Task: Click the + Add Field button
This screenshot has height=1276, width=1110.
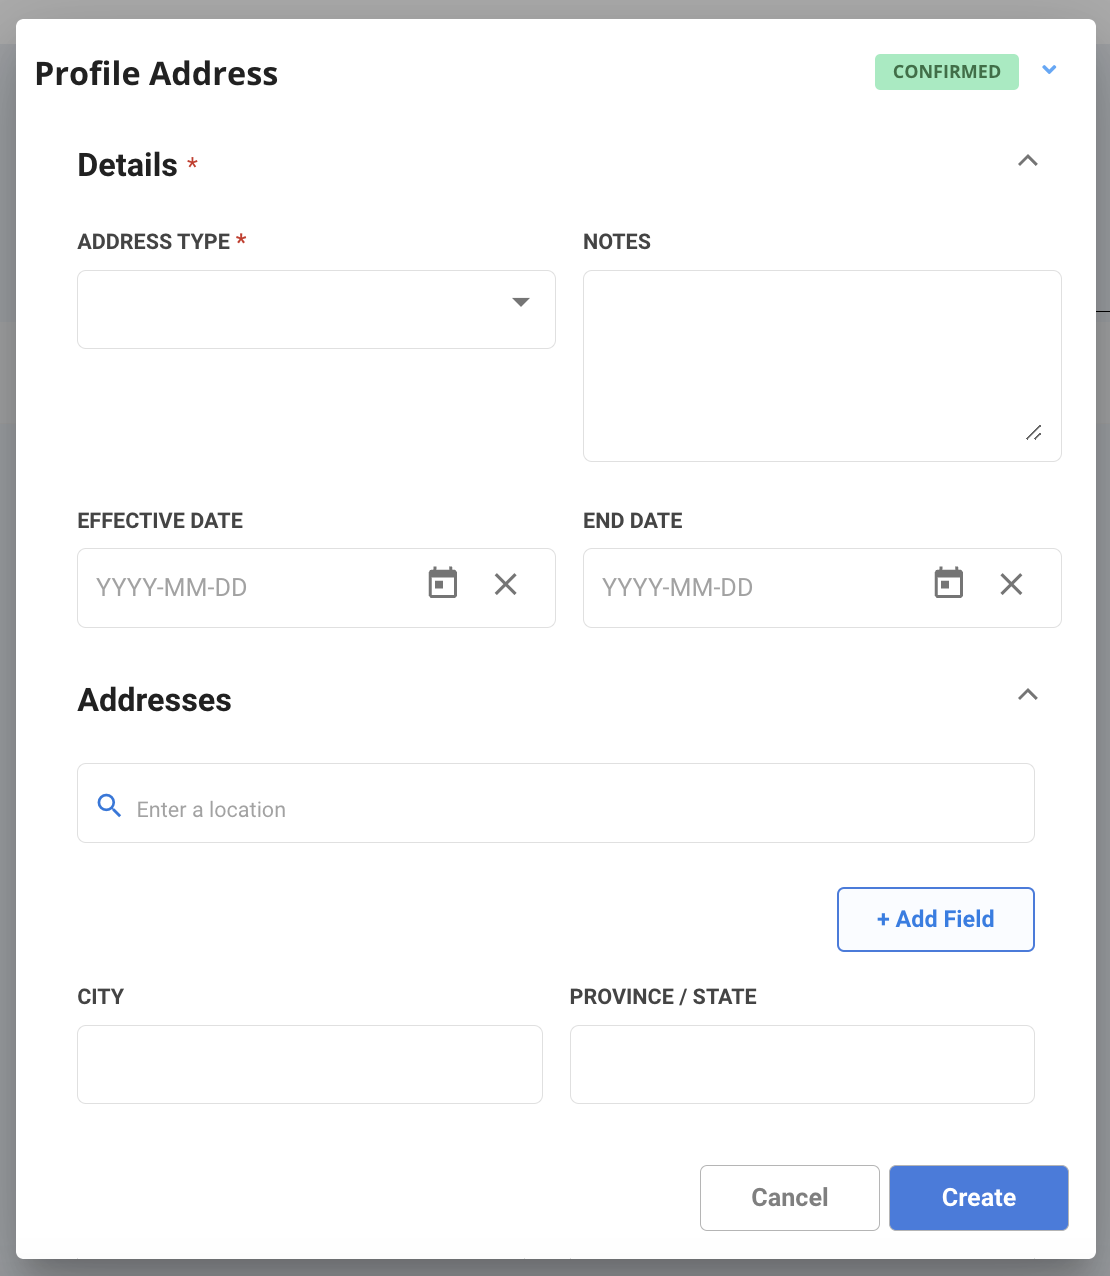Action: (x=935, y=919)
